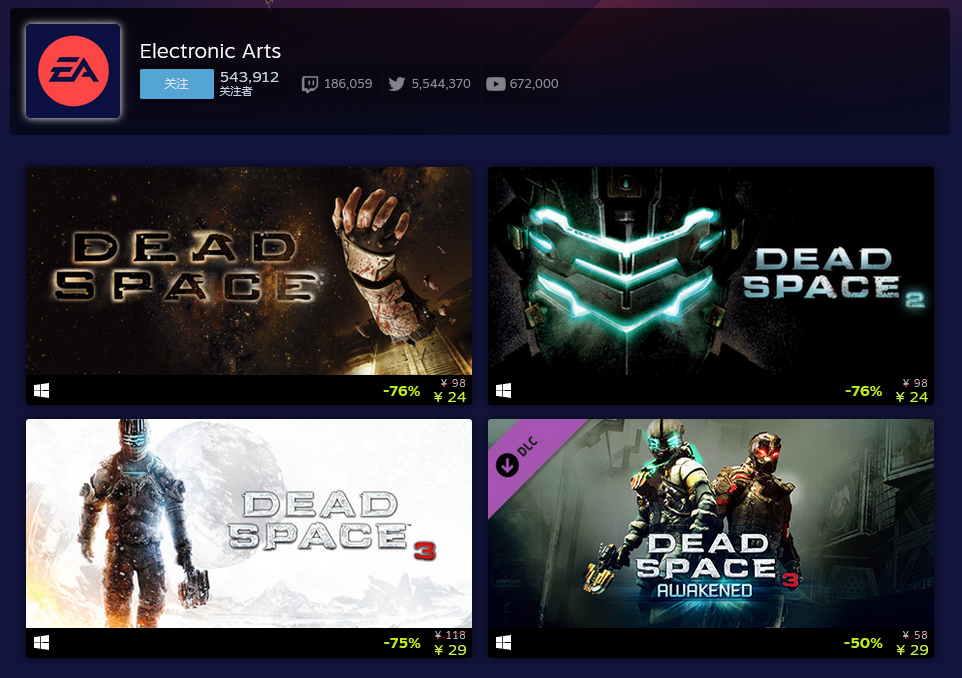Viewport: 962px width, 678px height.
Task: Open the Twitter follower count 5,544,370
Action: (x=441, y=84)
